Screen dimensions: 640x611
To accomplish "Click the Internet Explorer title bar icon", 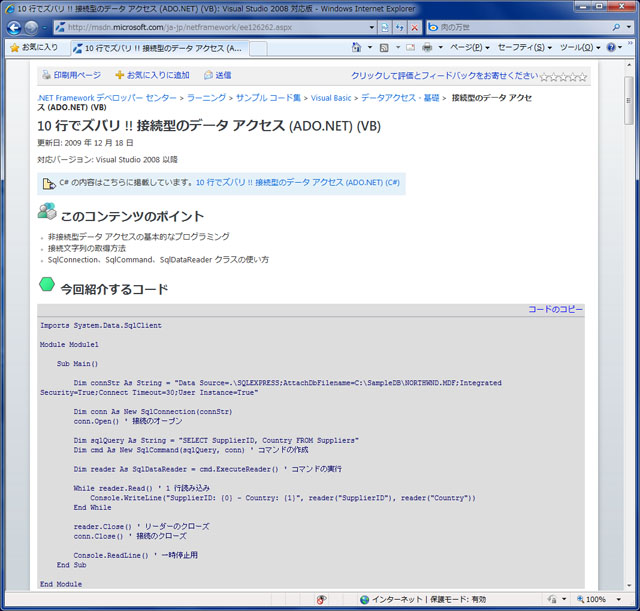I will click(x=10, y=9).
